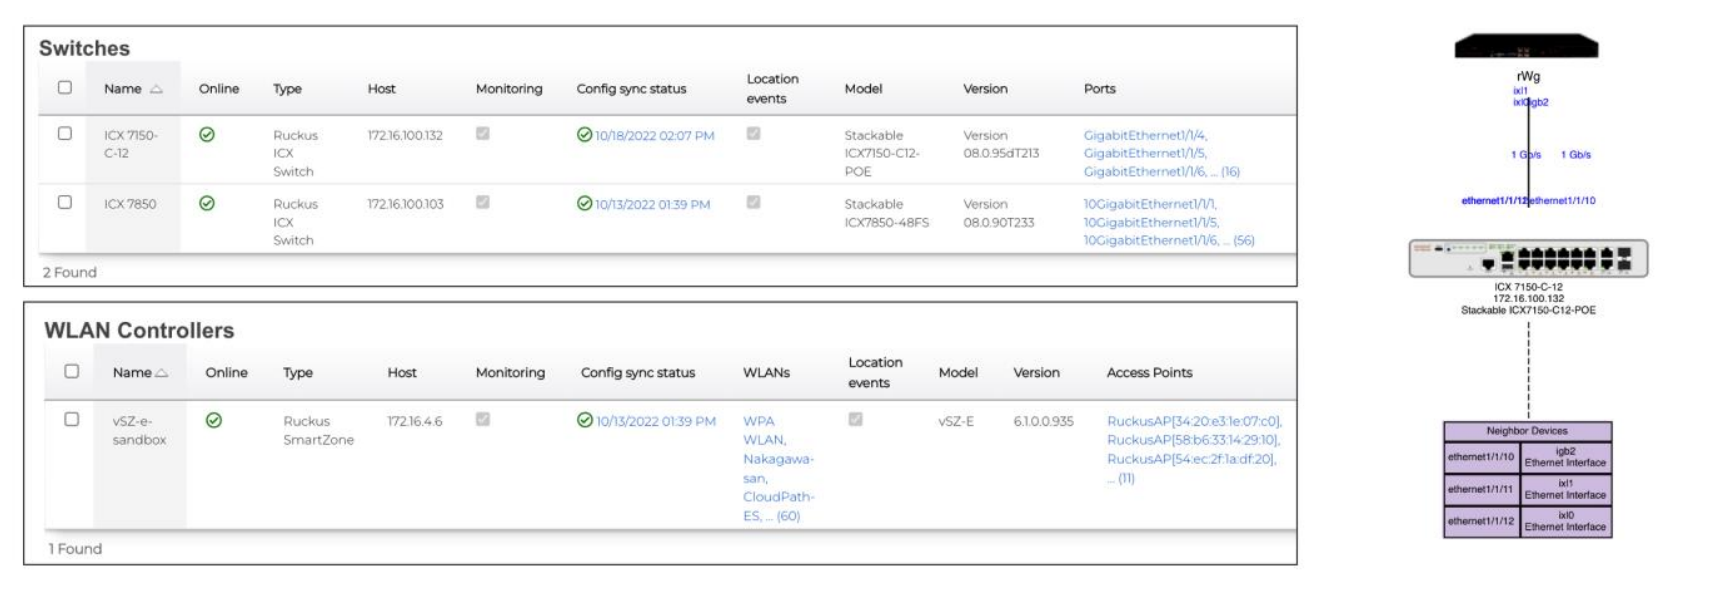
Task: Toggle the Monitoring checkbox for ICX 7850
Action: (483, 202)
